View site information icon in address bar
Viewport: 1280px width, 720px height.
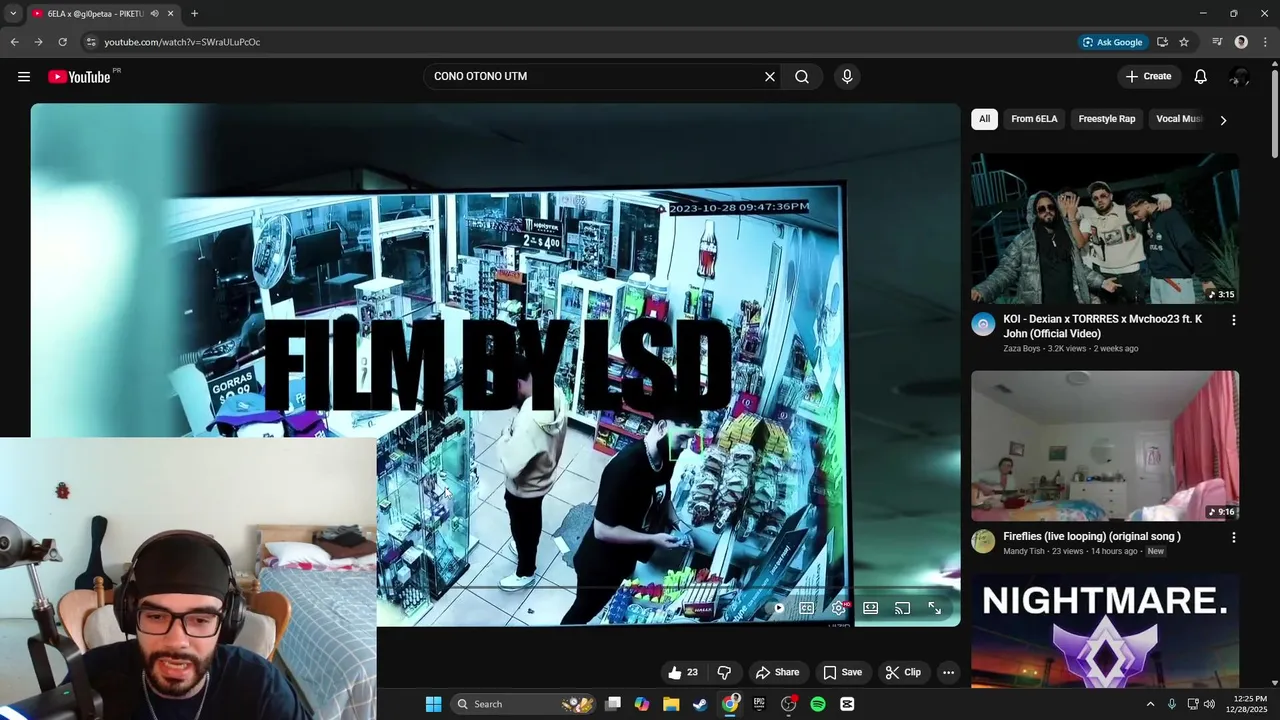[91, 42]
